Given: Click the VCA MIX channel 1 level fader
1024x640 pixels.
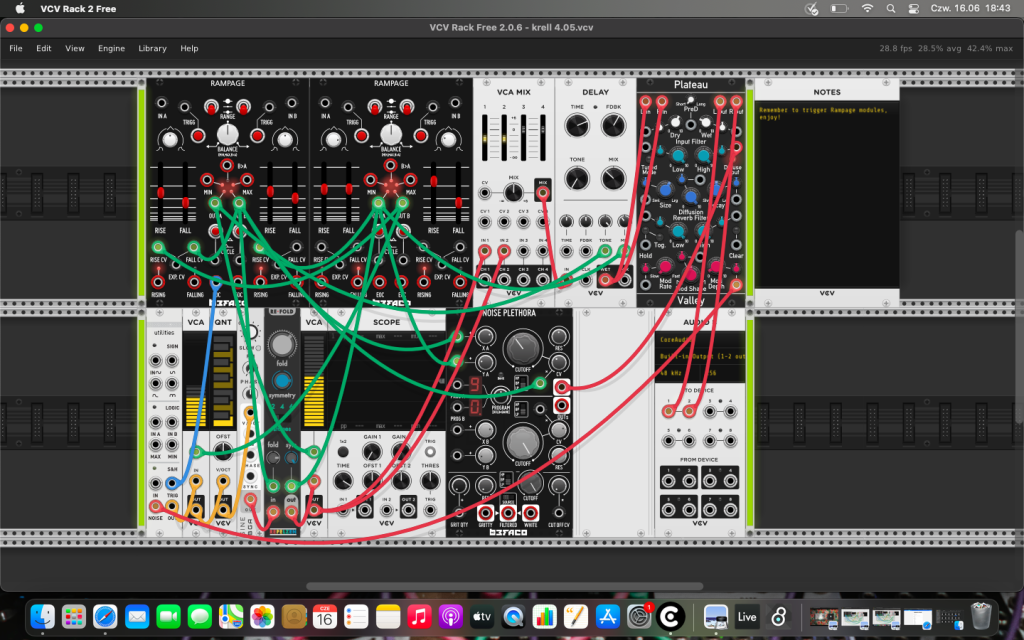Looking at the screenshot, I should point(485,138).
